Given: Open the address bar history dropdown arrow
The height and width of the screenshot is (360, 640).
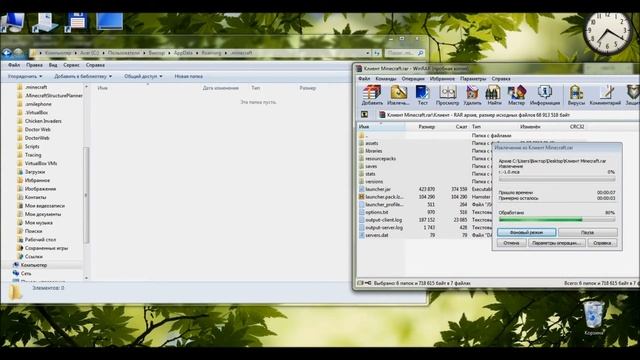Looking at the screenshot, I should pos(368,53).
